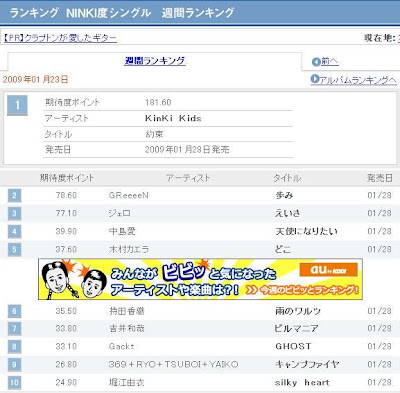400x393 pixels.
Task: Click the arrow icon beside 前へ
Action: pos(316,62)
